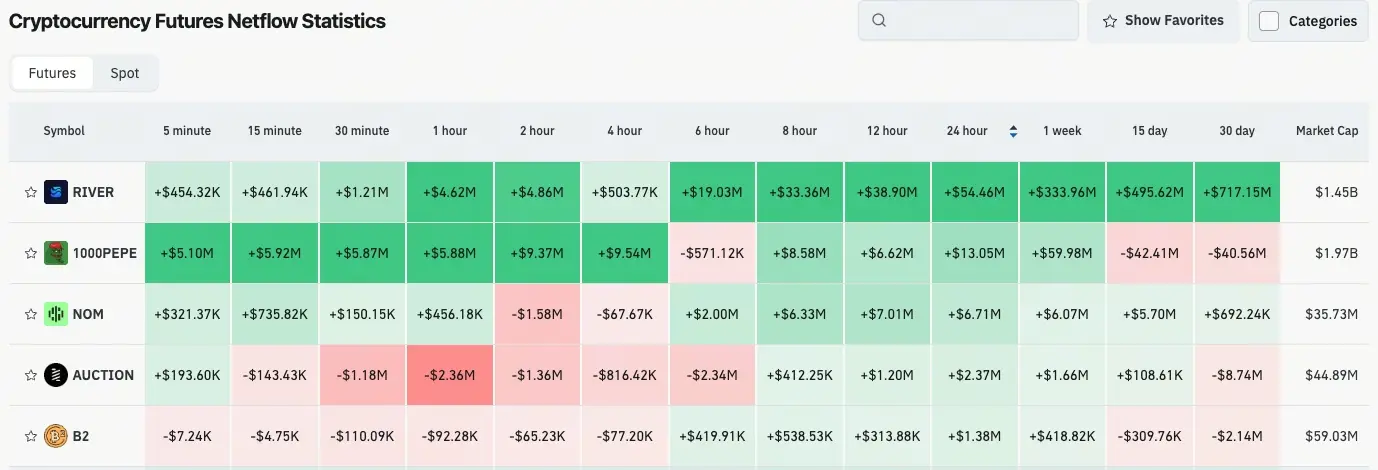Sort by the 2 hour column header

tap(537, 131)
